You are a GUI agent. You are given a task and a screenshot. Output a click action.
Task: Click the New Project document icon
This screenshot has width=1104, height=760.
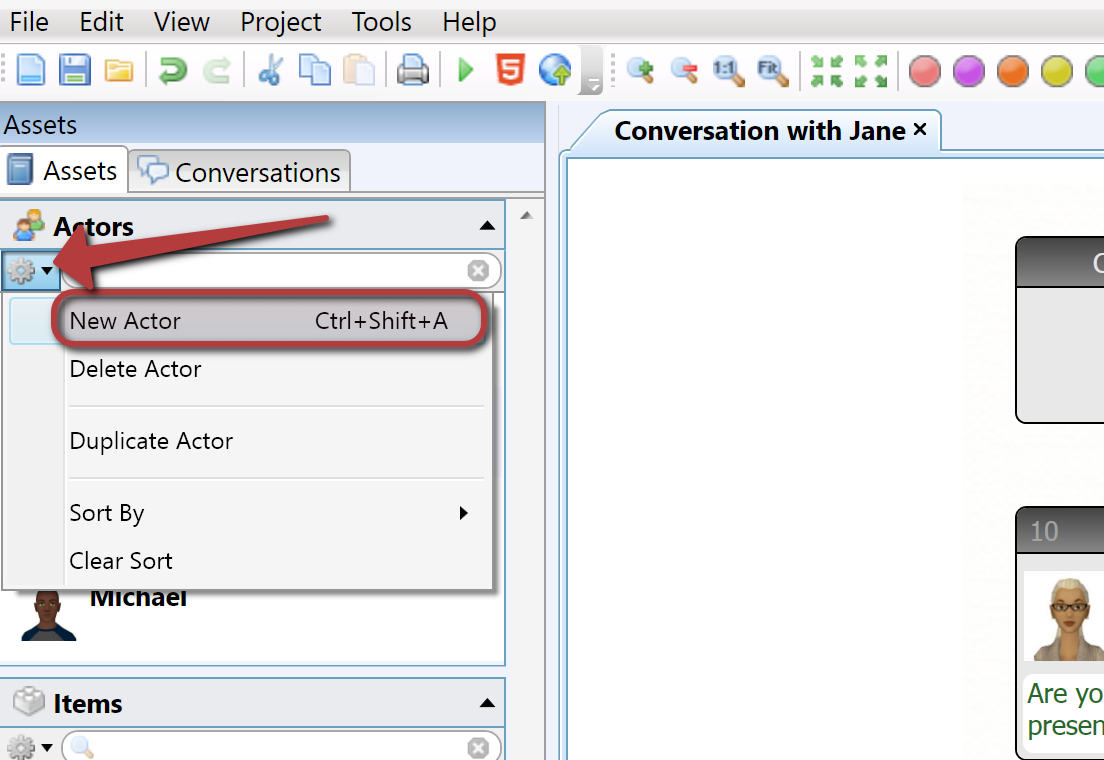click(x=30, y=70)
